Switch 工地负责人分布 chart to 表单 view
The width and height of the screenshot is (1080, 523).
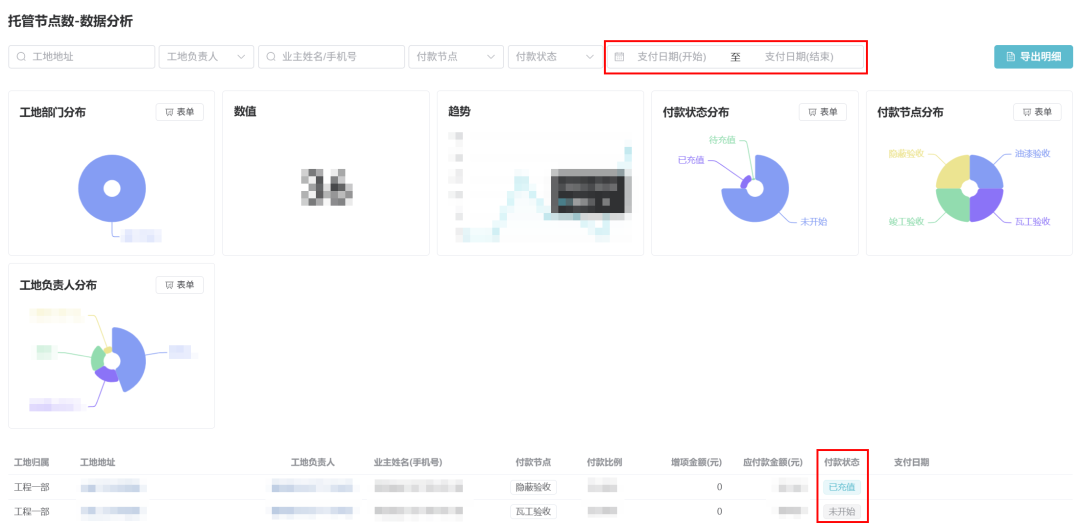(179, 285)
